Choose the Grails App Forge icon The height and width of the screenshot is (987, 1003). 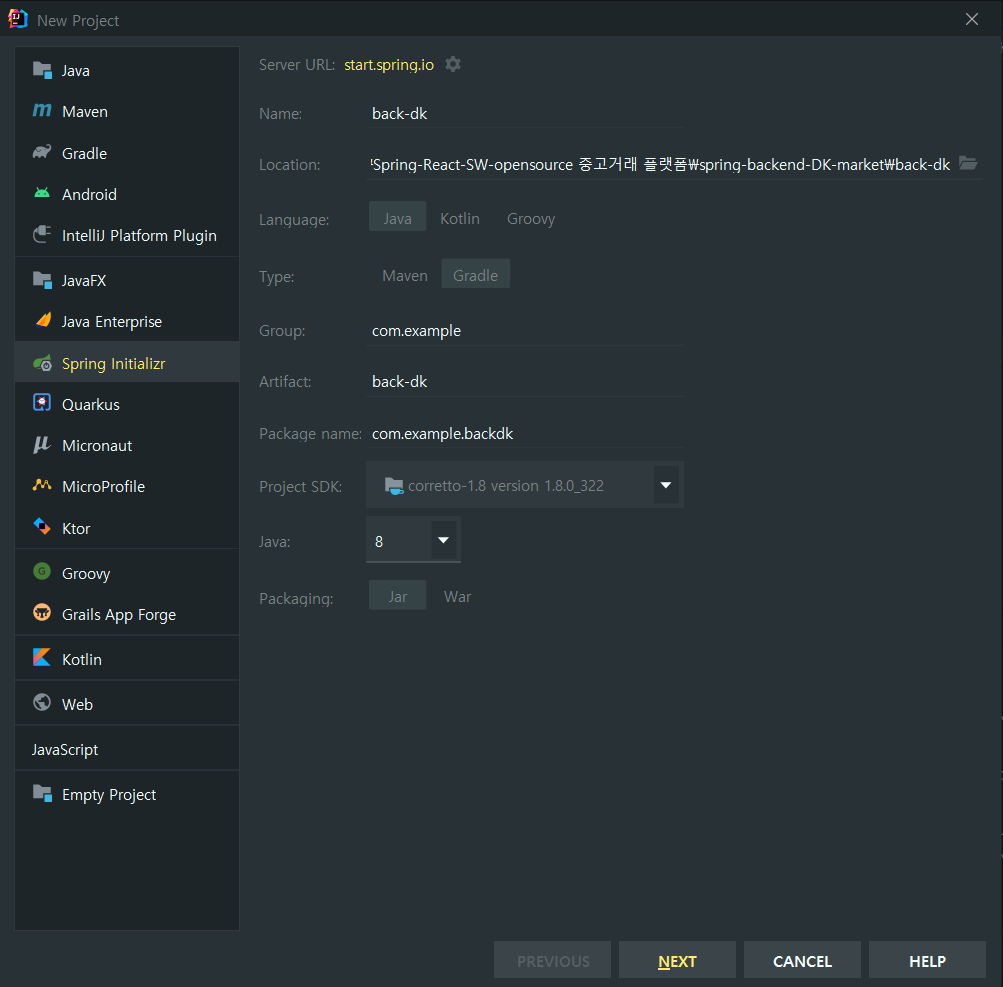(42, 613)
